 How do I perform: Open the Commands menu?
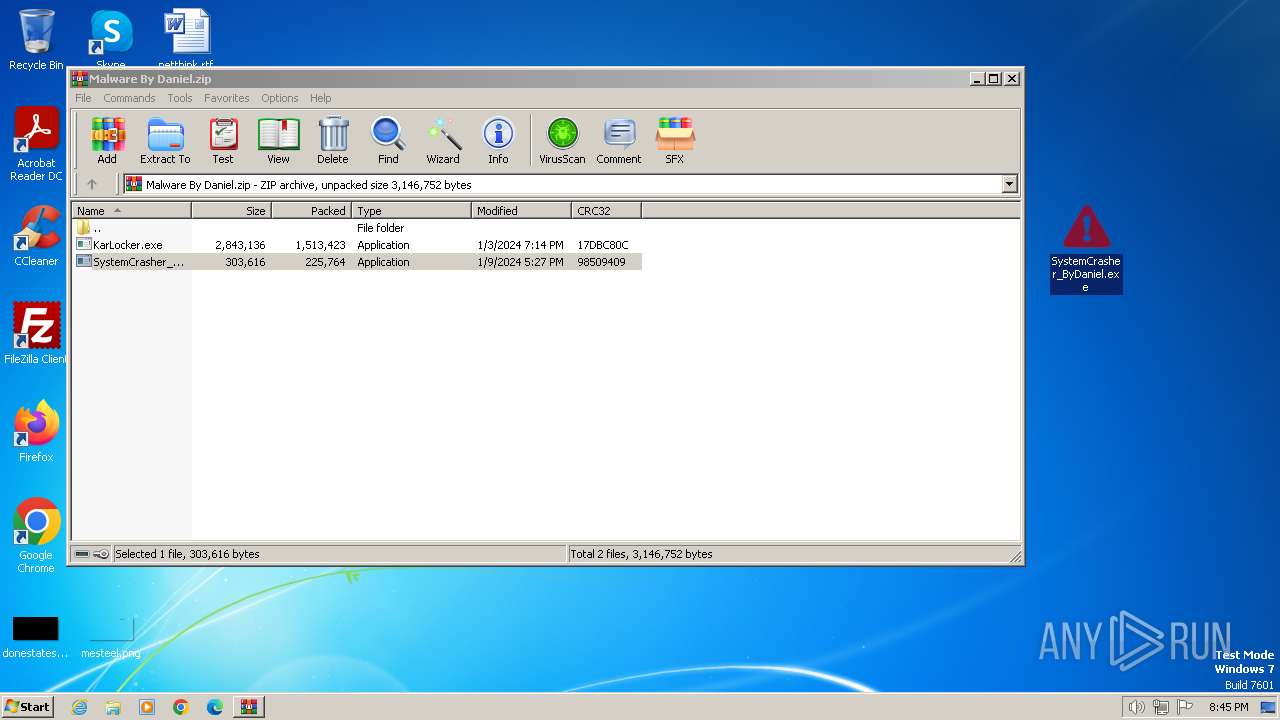(x=129, y=98)
